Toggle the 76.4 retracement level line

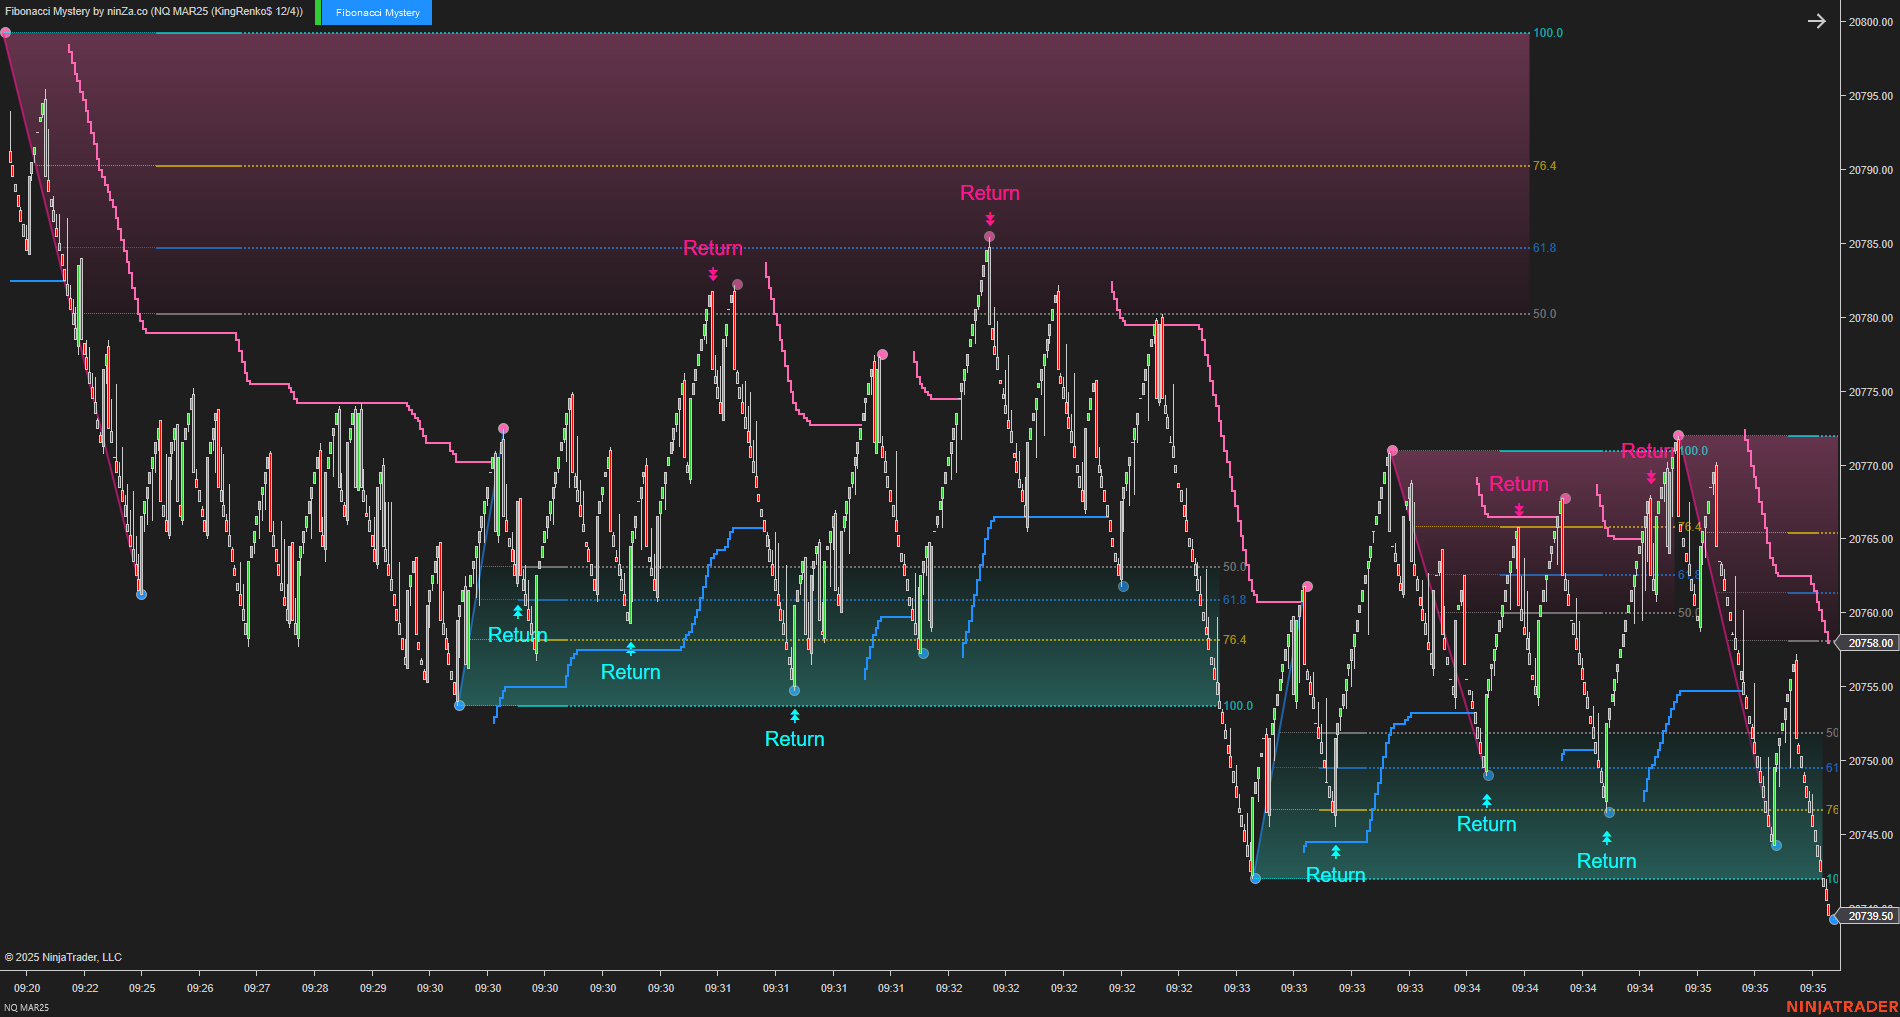[1543, 166]
